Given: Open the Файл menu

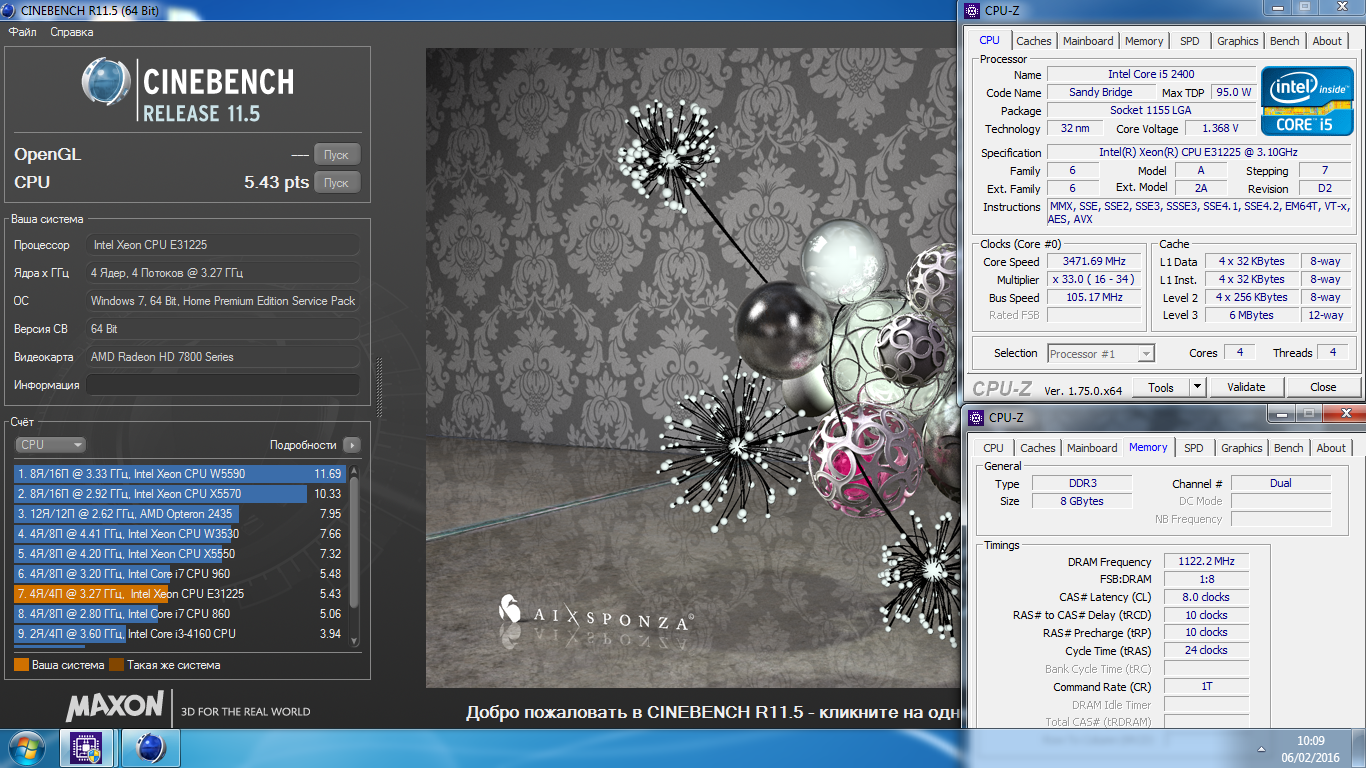Looking at the screenshot, I should (22, 32).
